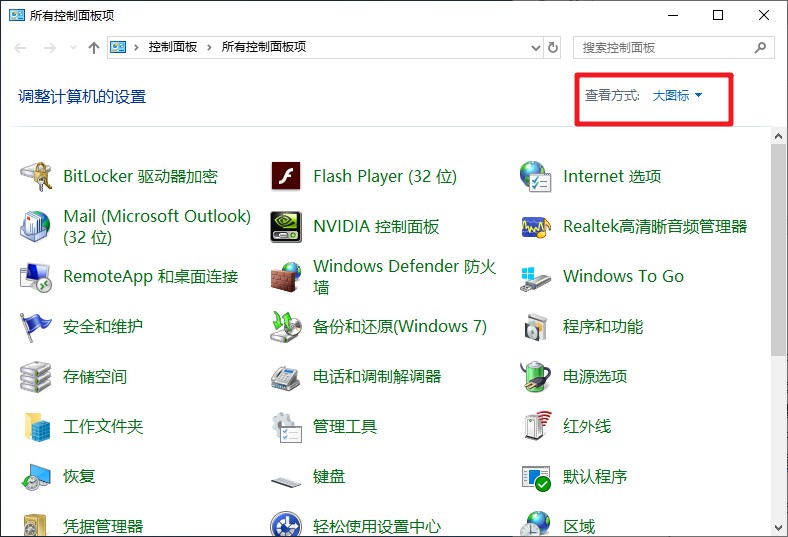
Task: Click the 所有控制面板项 breadcrumb segment
Action: pos(264,47)
